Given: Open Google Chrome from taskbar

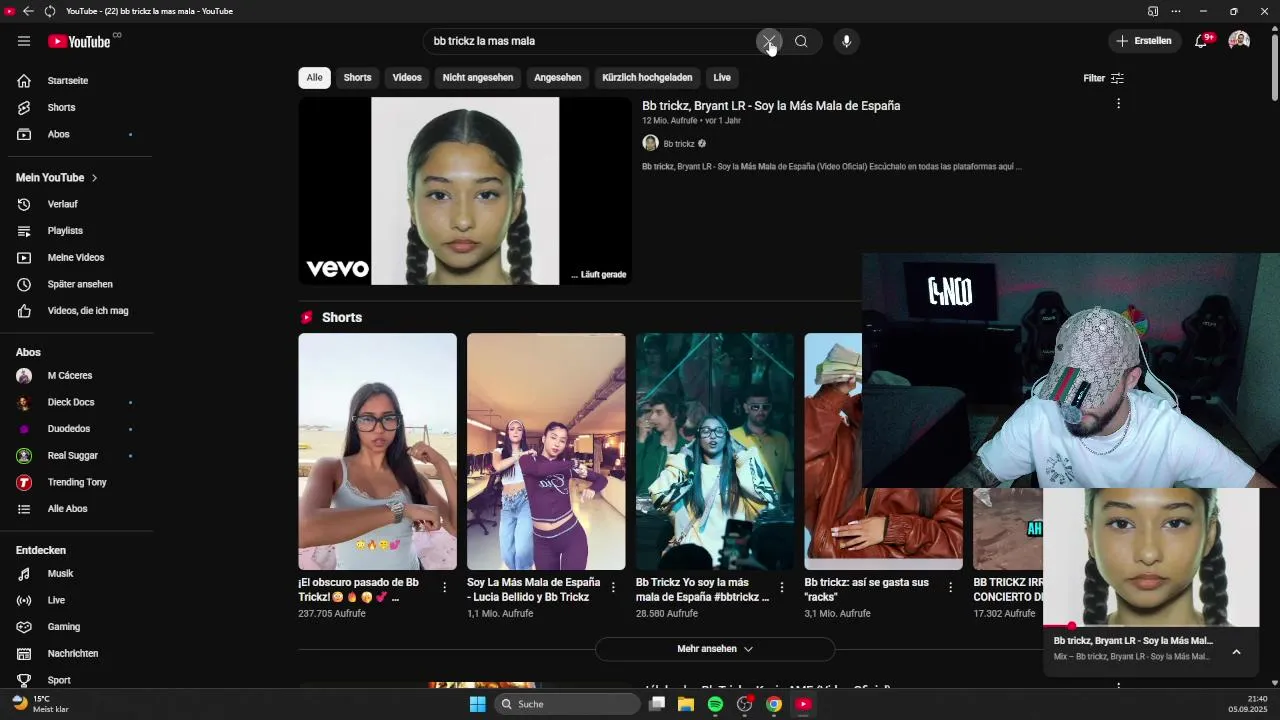Looking at the screenshot, I should (x=774, y=704).
